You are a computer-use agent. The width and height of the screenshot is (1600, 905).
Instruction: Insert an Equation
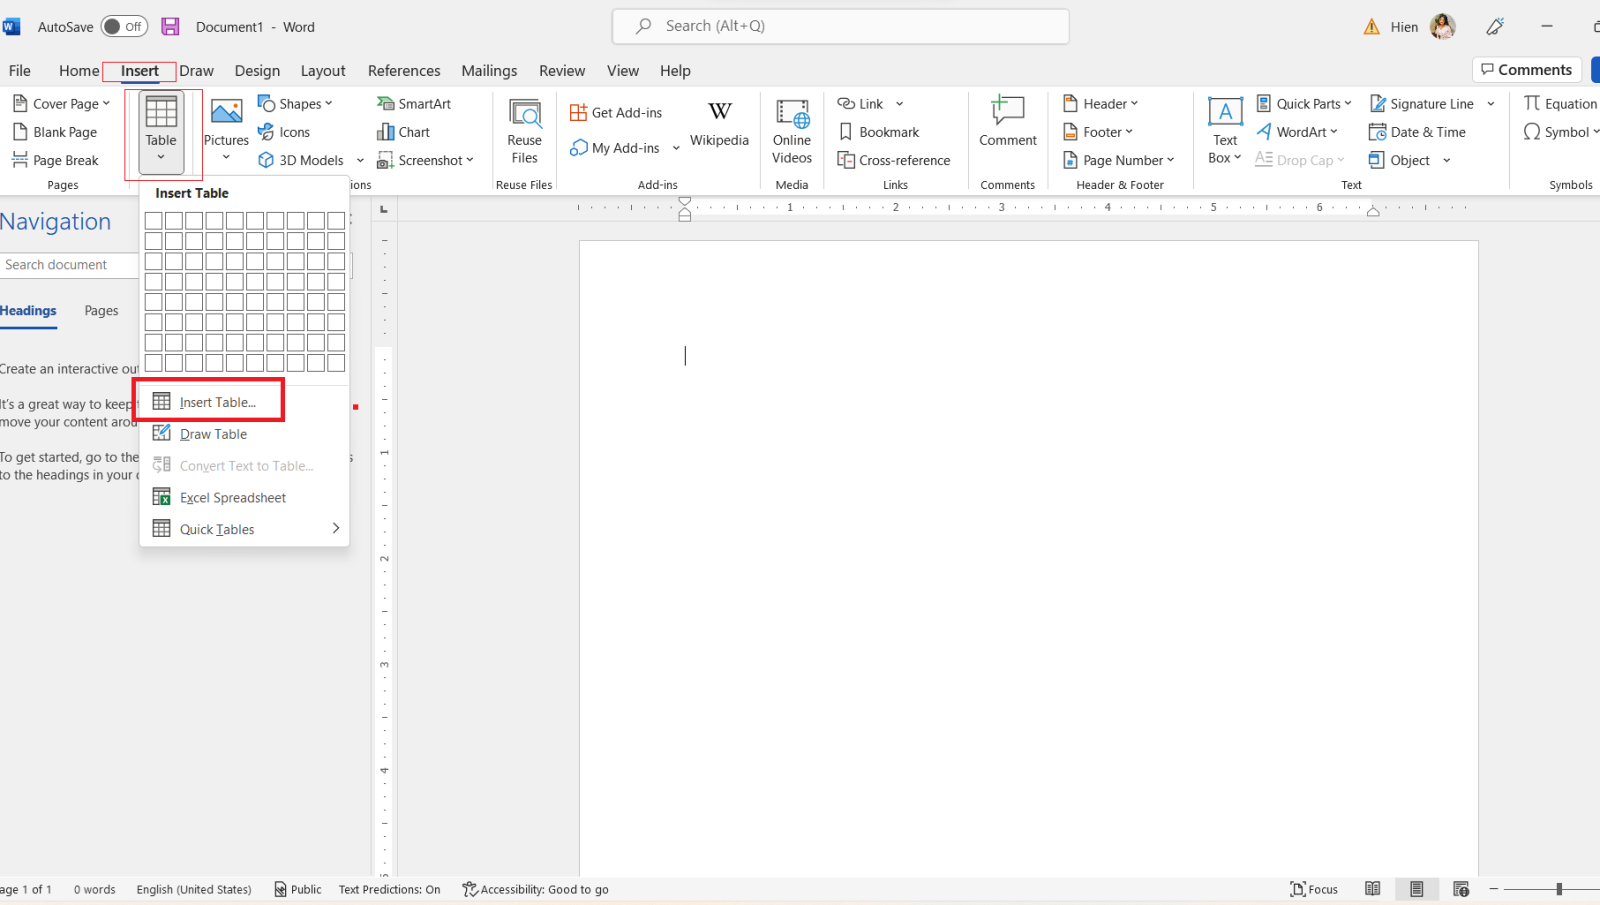click(1560, 104)
